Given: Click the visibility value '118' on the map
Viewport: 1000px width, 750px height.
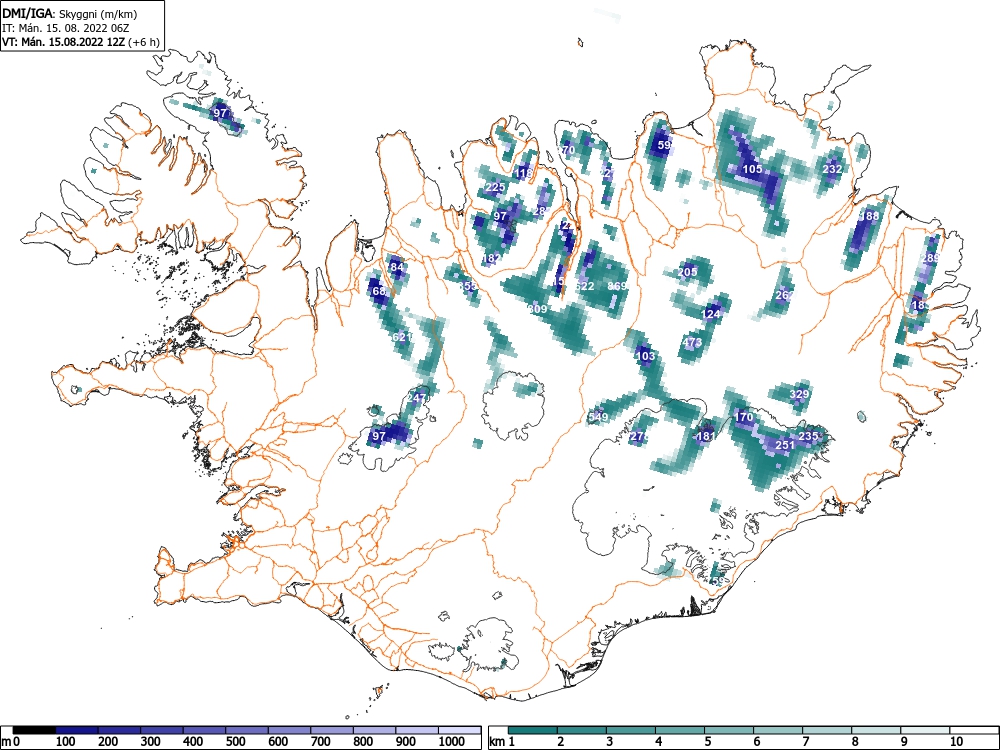Looking at the screenshot, I should 524,173.
